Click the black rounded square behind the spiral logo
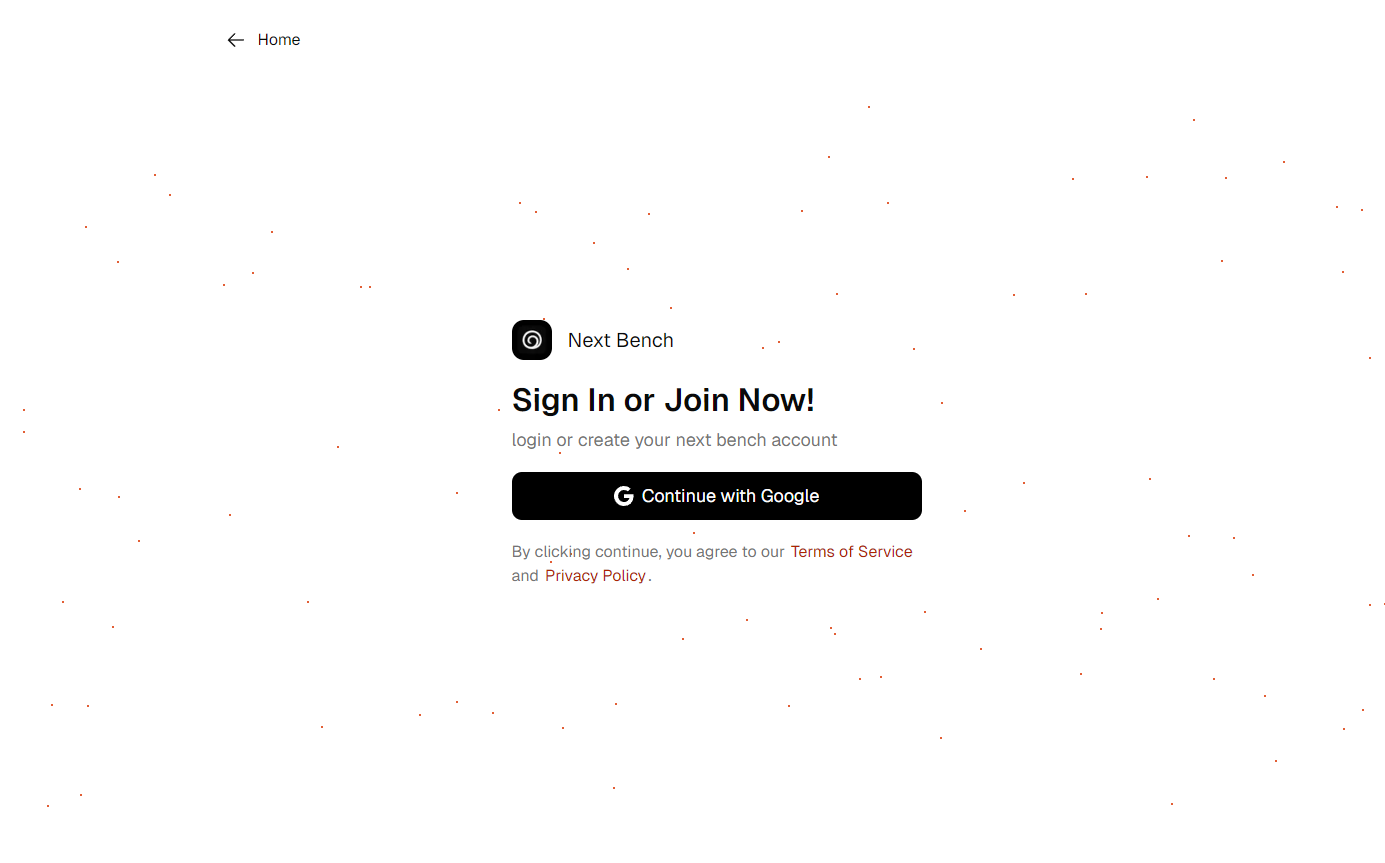1385x863 pixels. pos(532,340)
